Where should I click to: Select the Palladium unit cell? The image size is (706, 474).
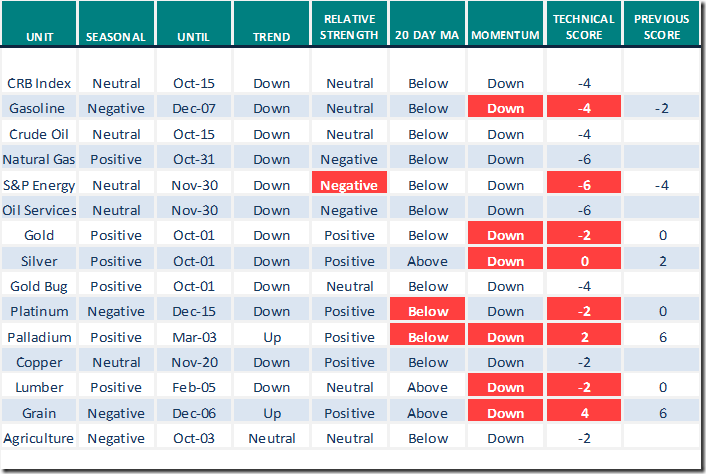(x=38, y=337)
